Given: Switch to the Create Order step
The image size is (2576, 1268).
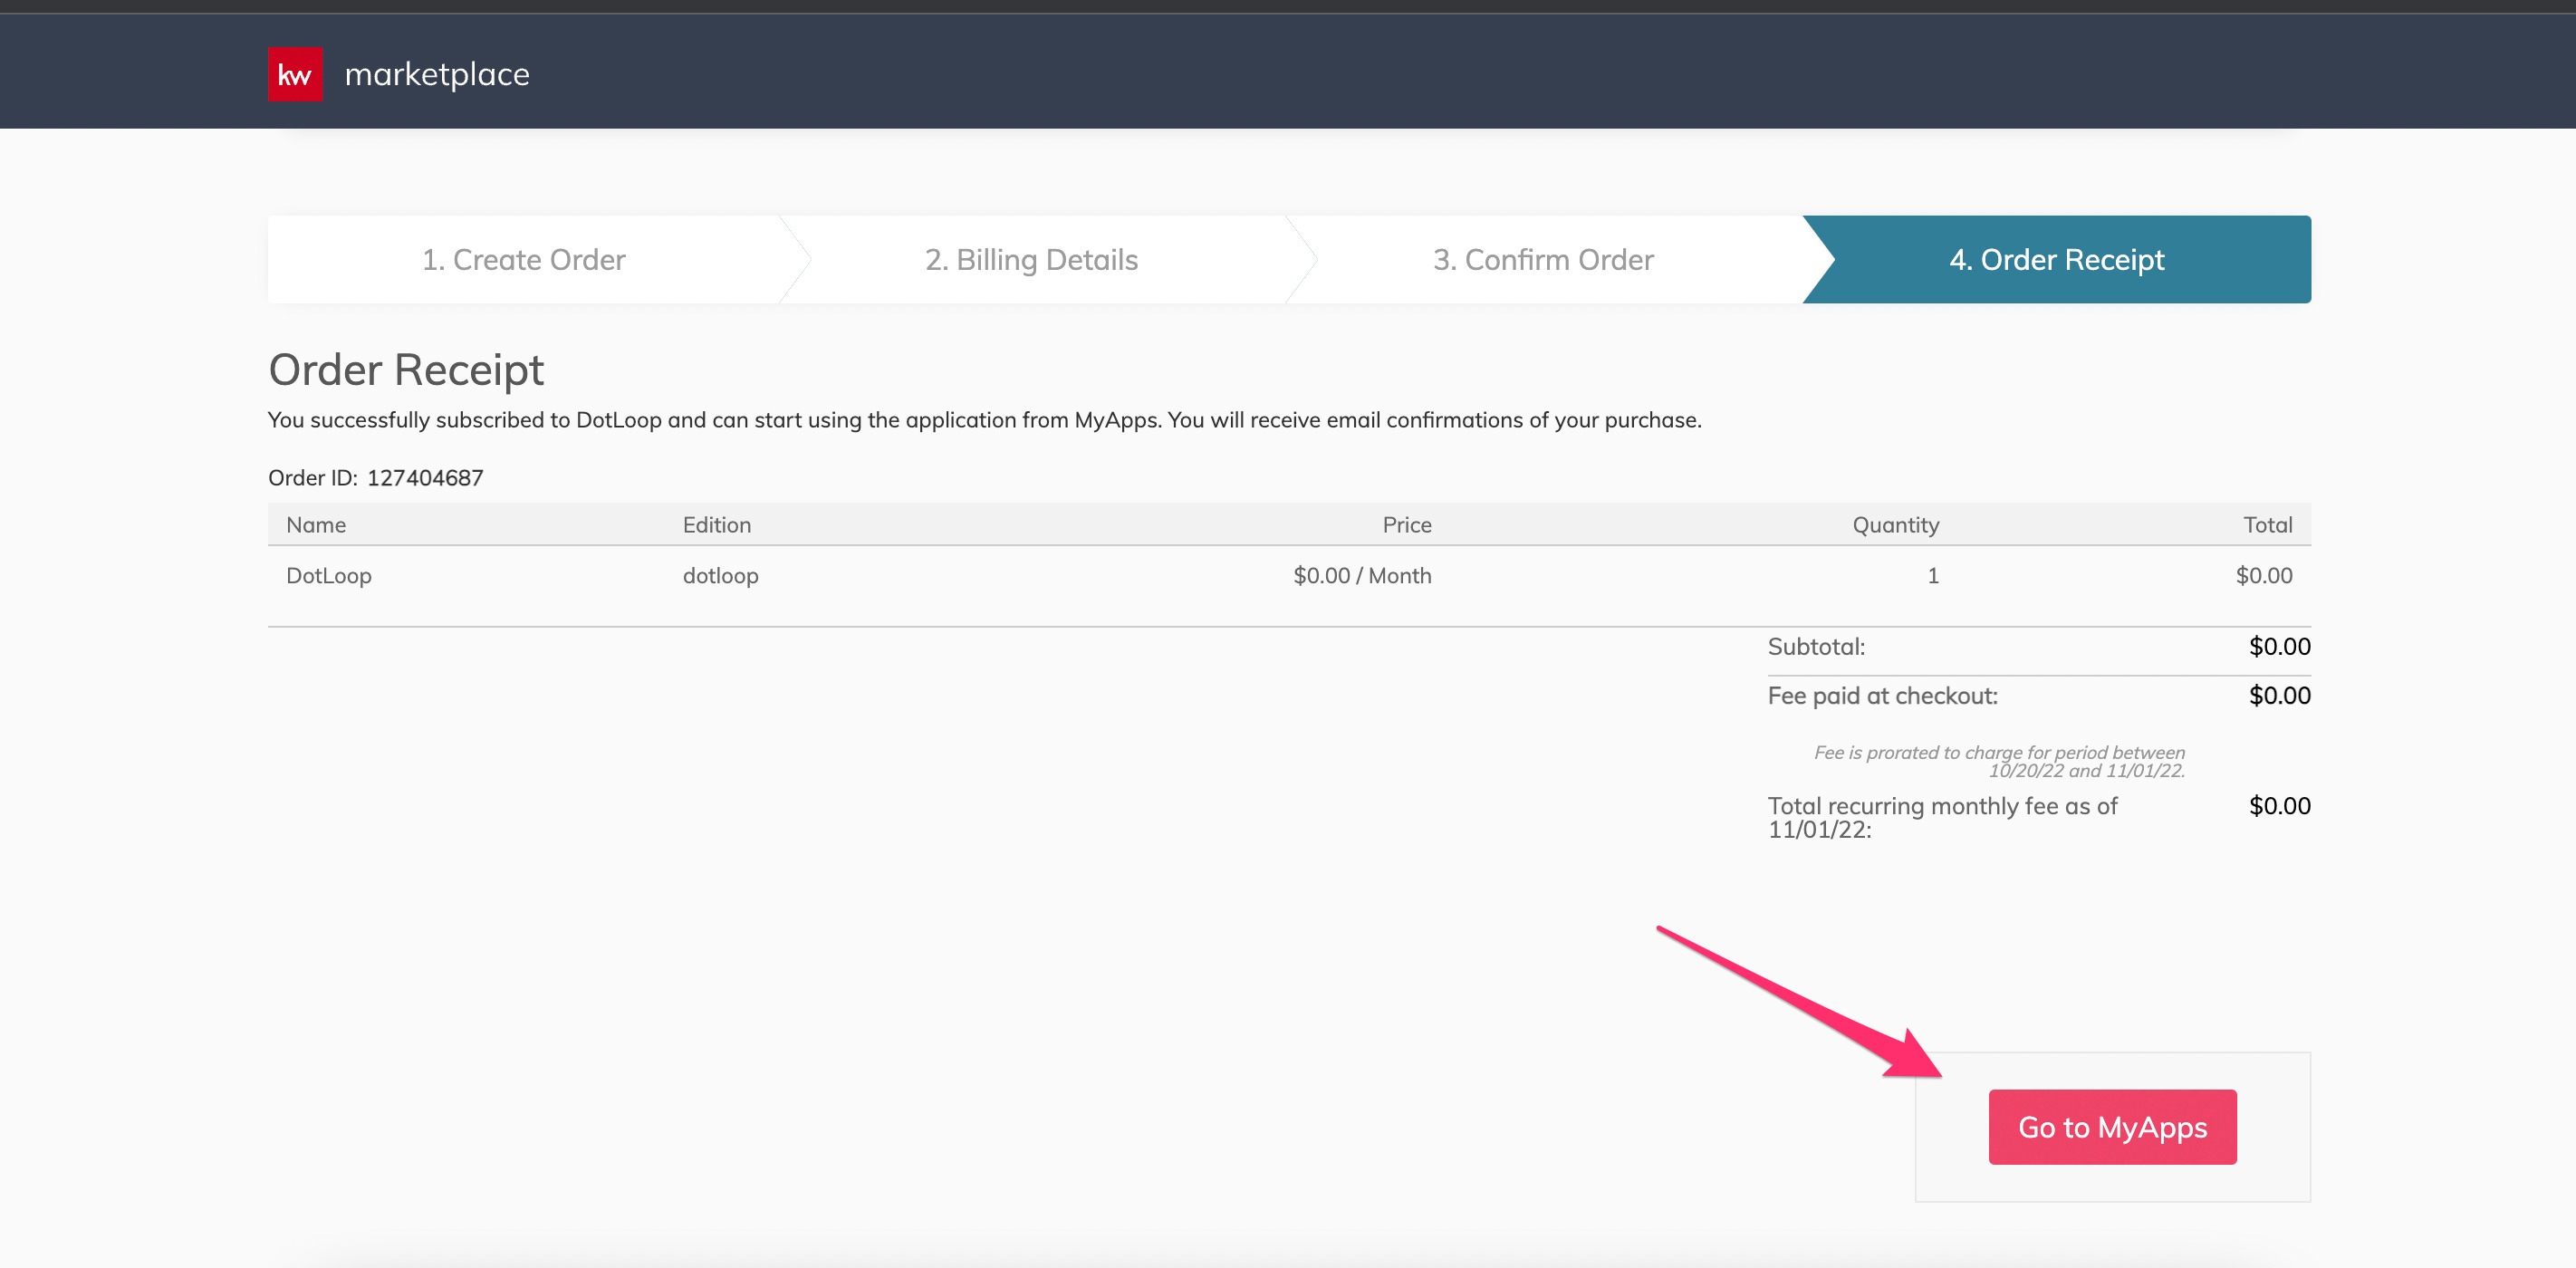Looking at the screenshot, I should pos(525,259).
